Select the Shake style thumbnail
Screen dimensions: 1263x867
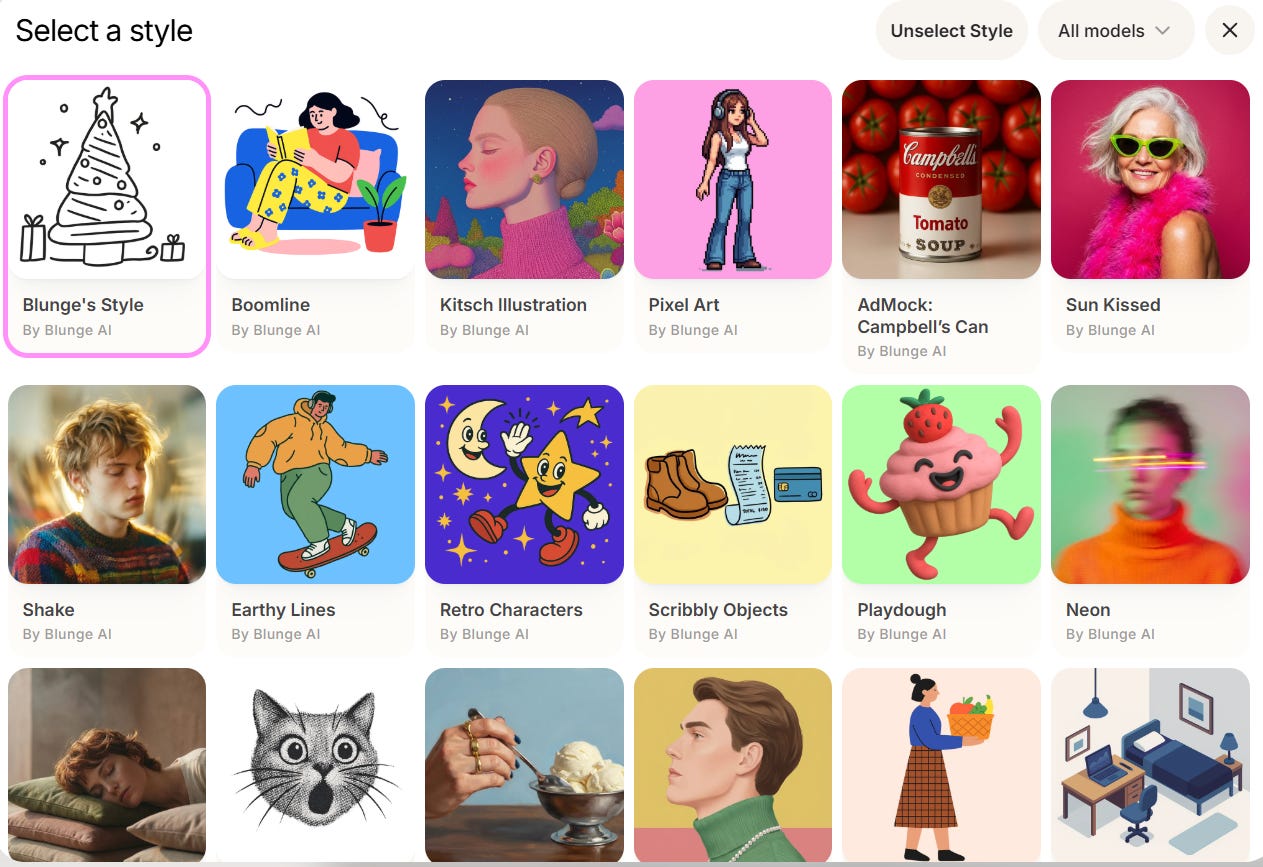pyautogui.click(x=107, y=484)
